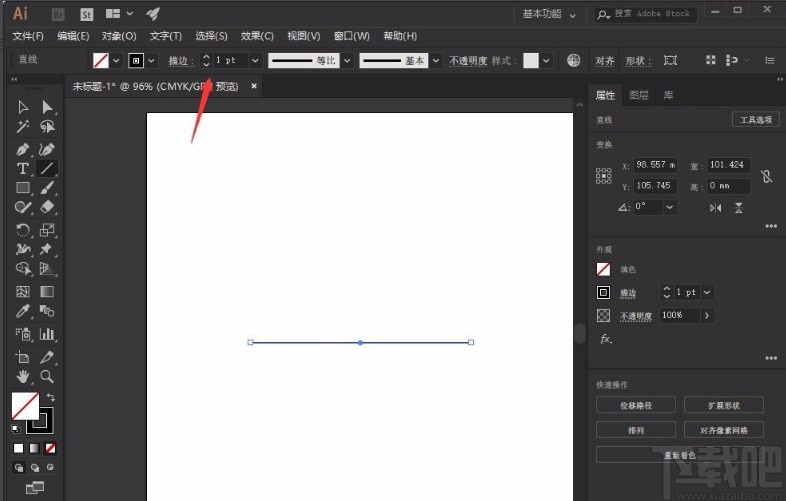Open the File menu
Screen dimensions: 786x501
[x=28, y=36]
